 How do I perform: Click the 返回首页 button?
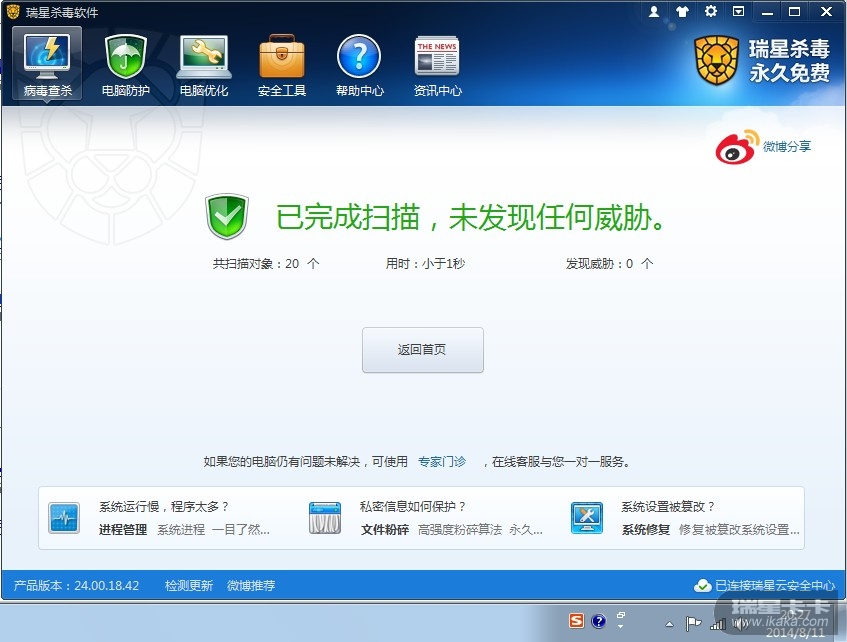click(422, 350)
